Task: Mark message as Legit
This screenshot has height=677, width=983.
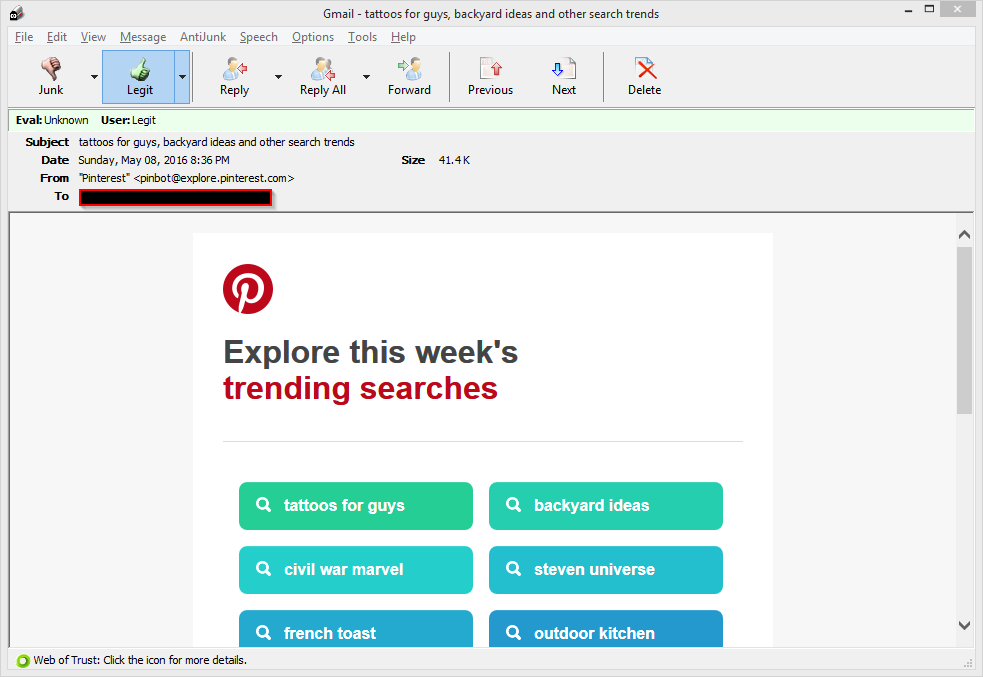Action: (x=139, y=76)
